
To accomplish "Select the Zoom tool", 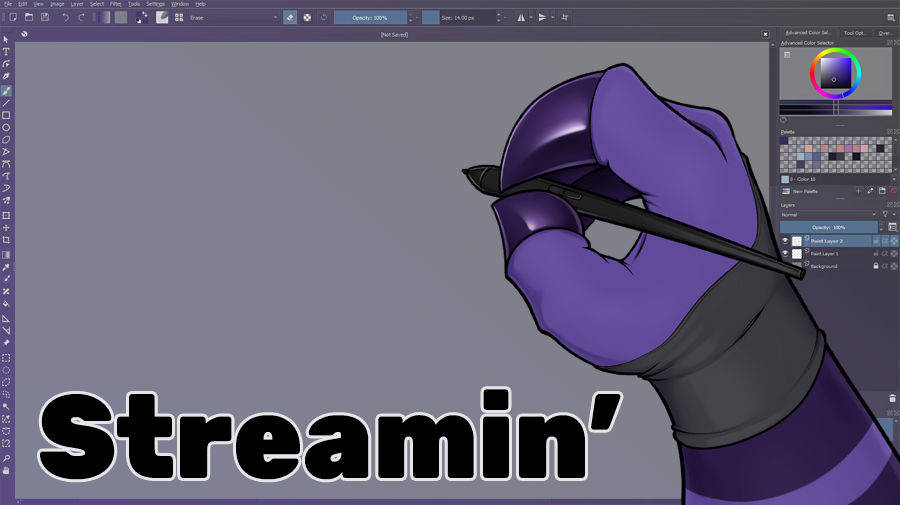I will [x=6, y=459].
